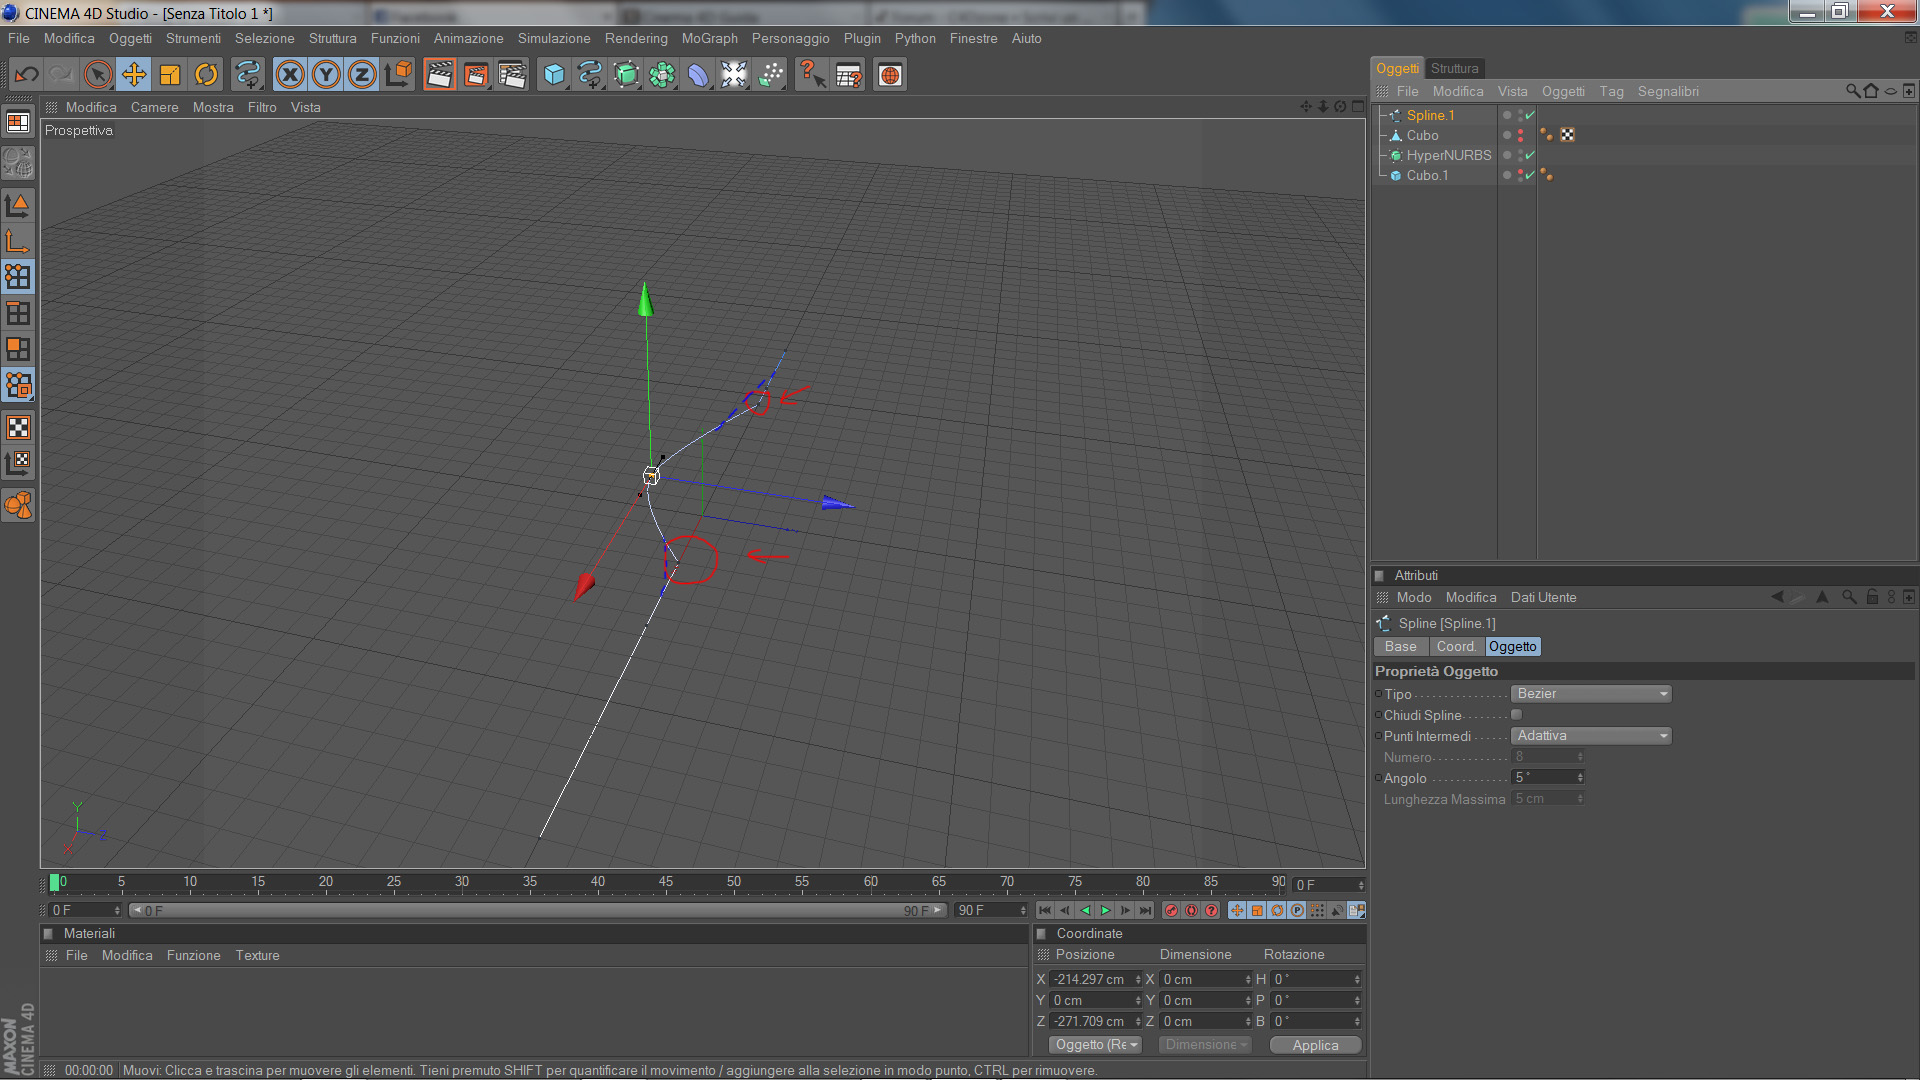Screen dimensions: 1920x1080
Task: Open the Coord. attribute tab
Action: 1456,647
